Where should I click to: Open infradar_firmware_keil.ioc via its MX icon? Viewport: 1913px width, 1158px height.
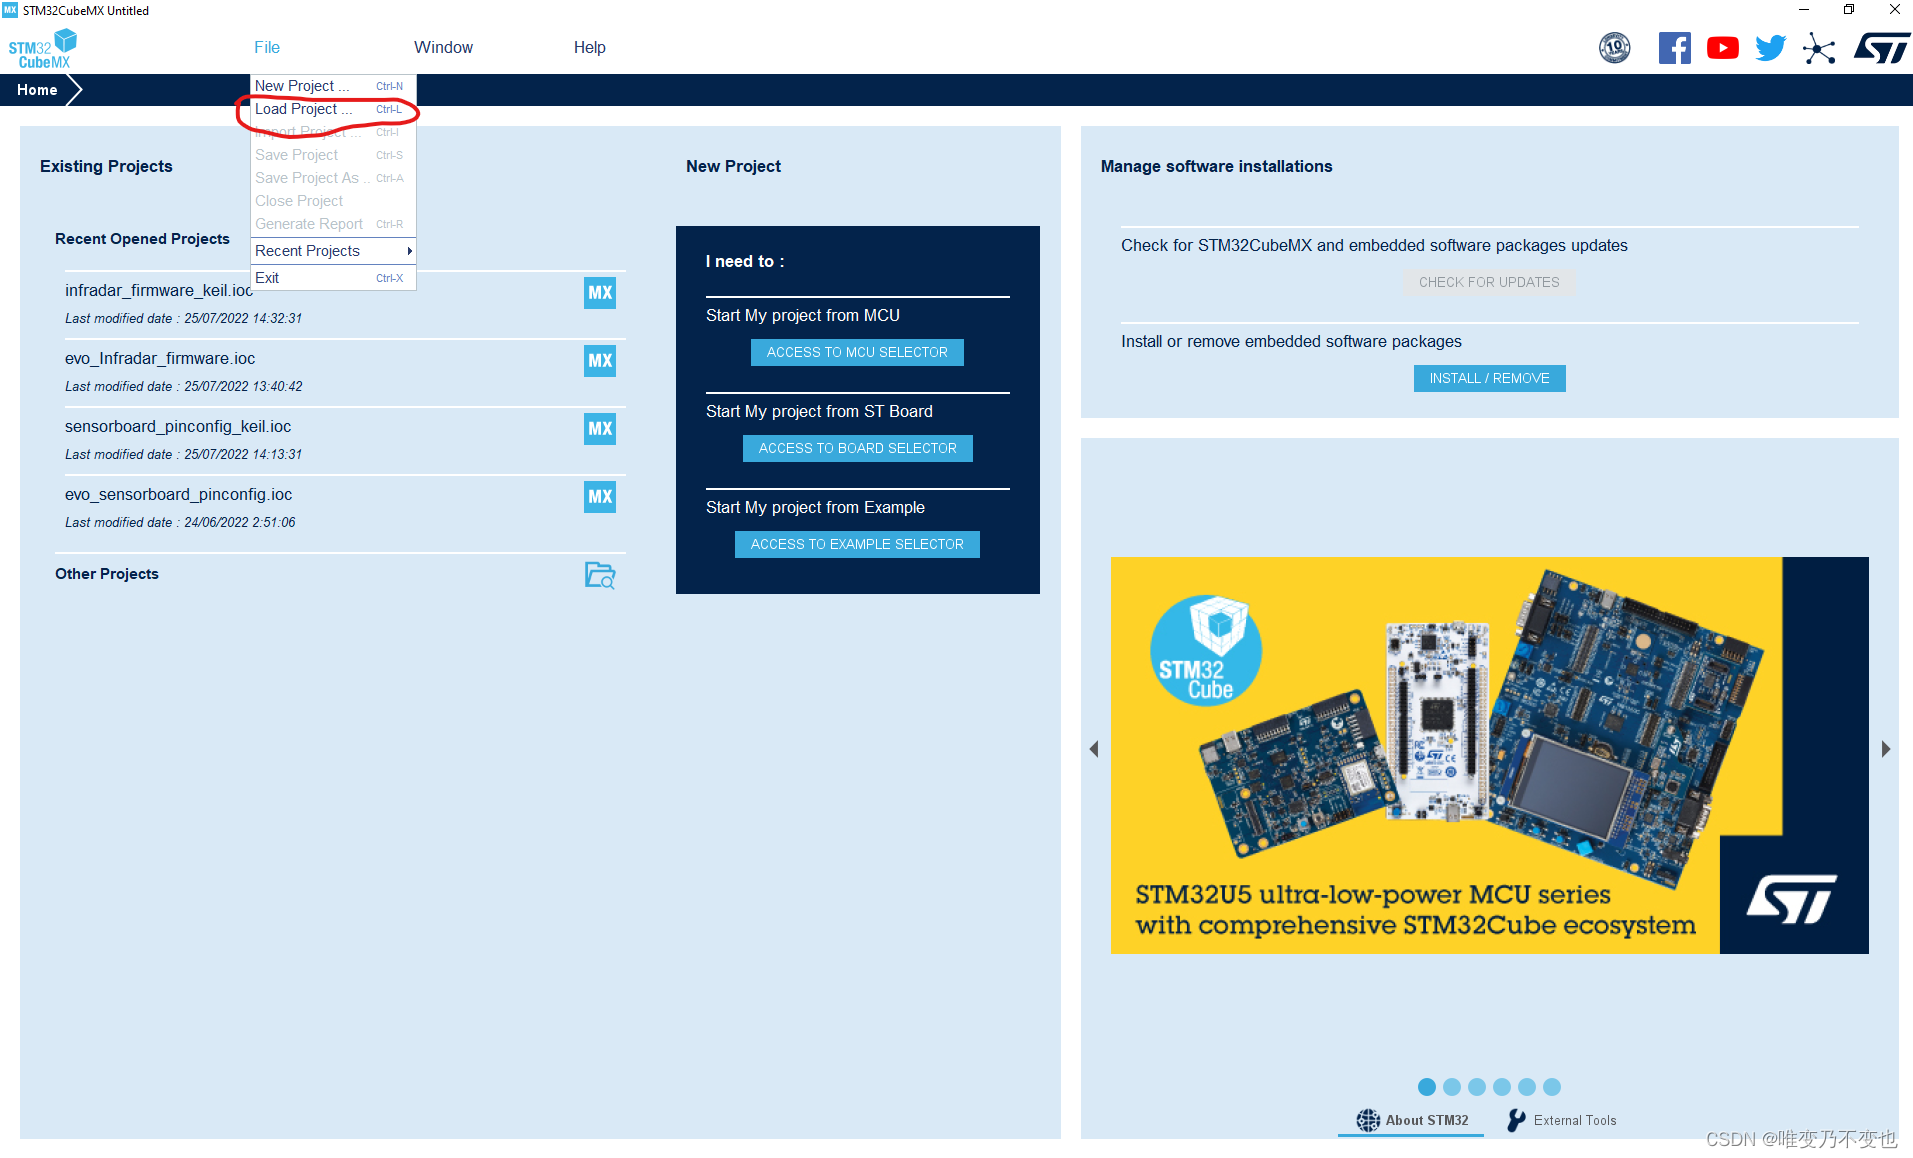[x=599, y=292]
